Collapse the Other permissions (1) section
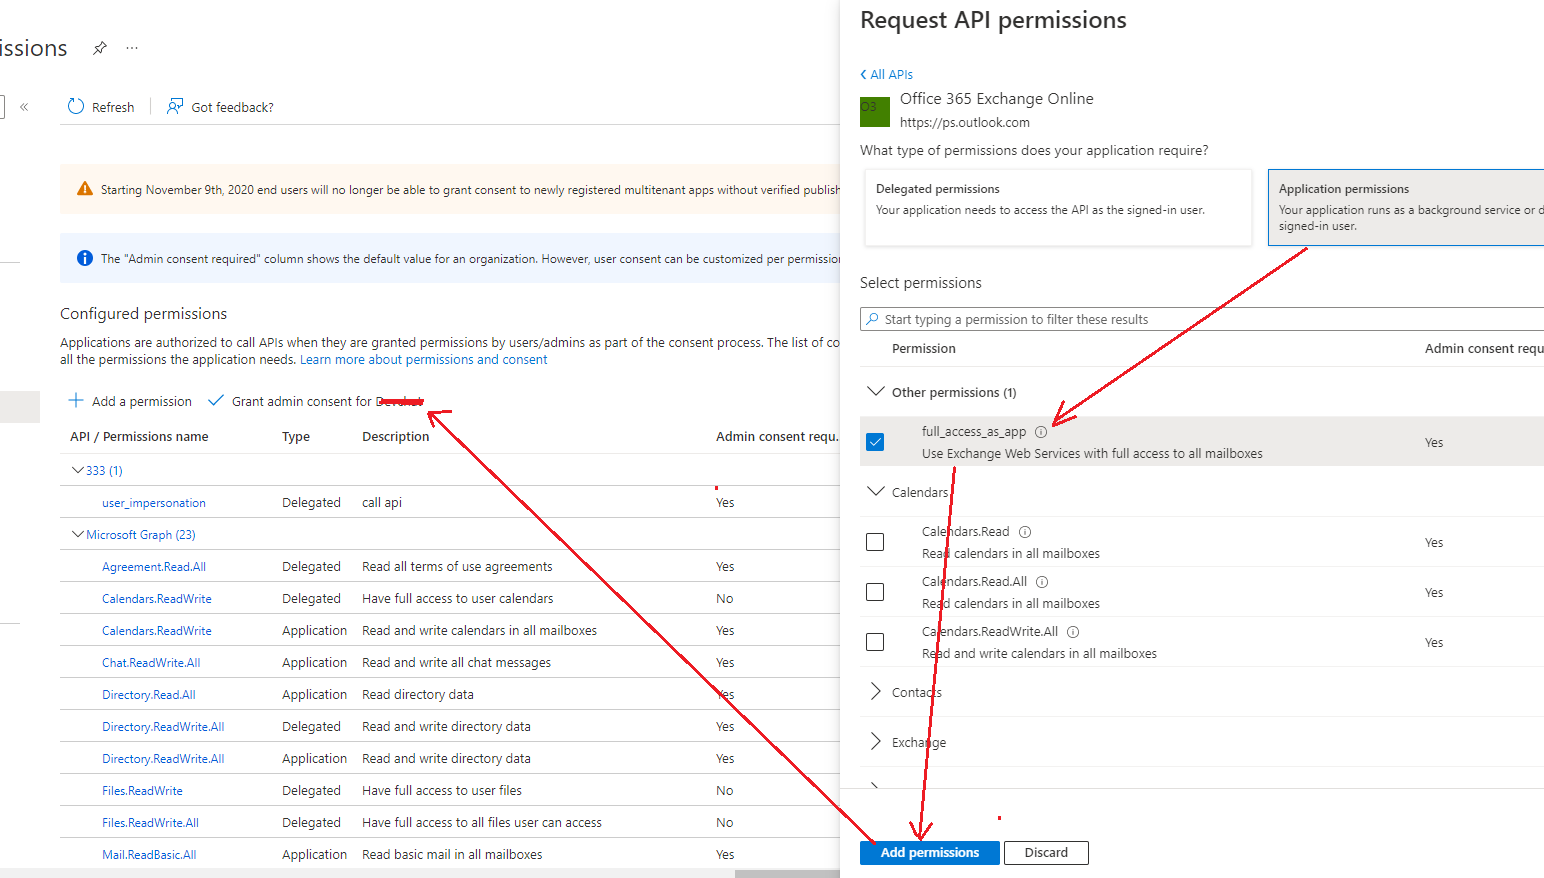This screenshot has width=1544, height=878. click(875, 391)
